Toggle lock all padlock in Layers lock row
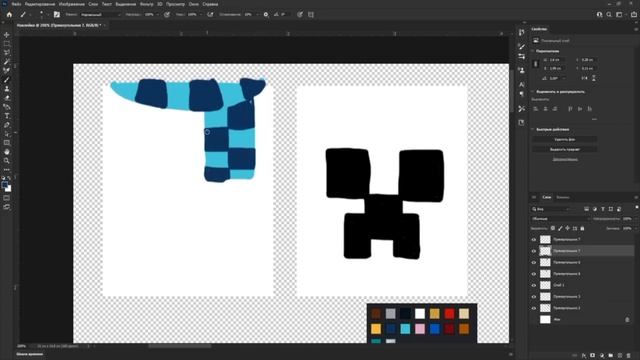 point(582,228)
